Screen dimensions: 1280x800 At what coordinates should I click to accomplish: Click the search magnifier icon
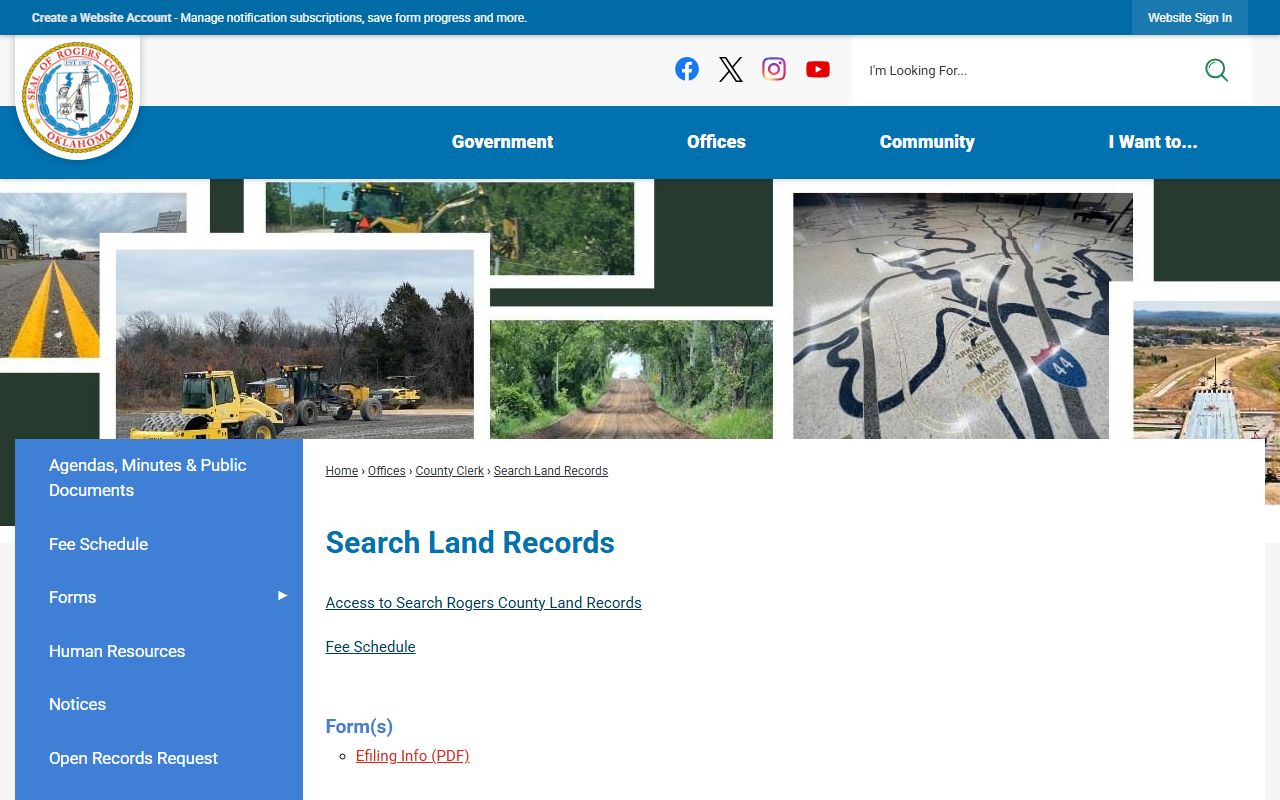(1216, 70)
